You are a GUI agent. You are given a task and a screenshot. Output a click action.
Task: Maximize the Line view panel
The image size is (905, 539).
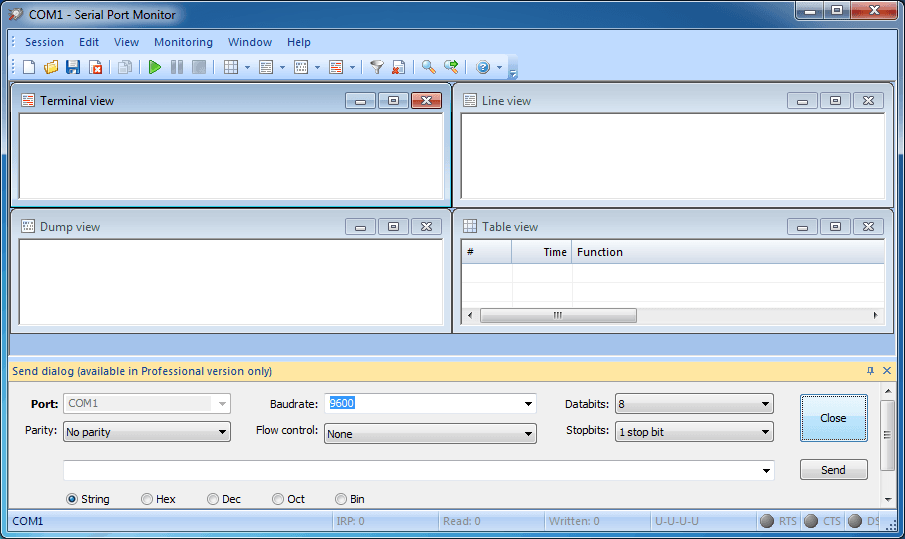(x=835, y=100)
